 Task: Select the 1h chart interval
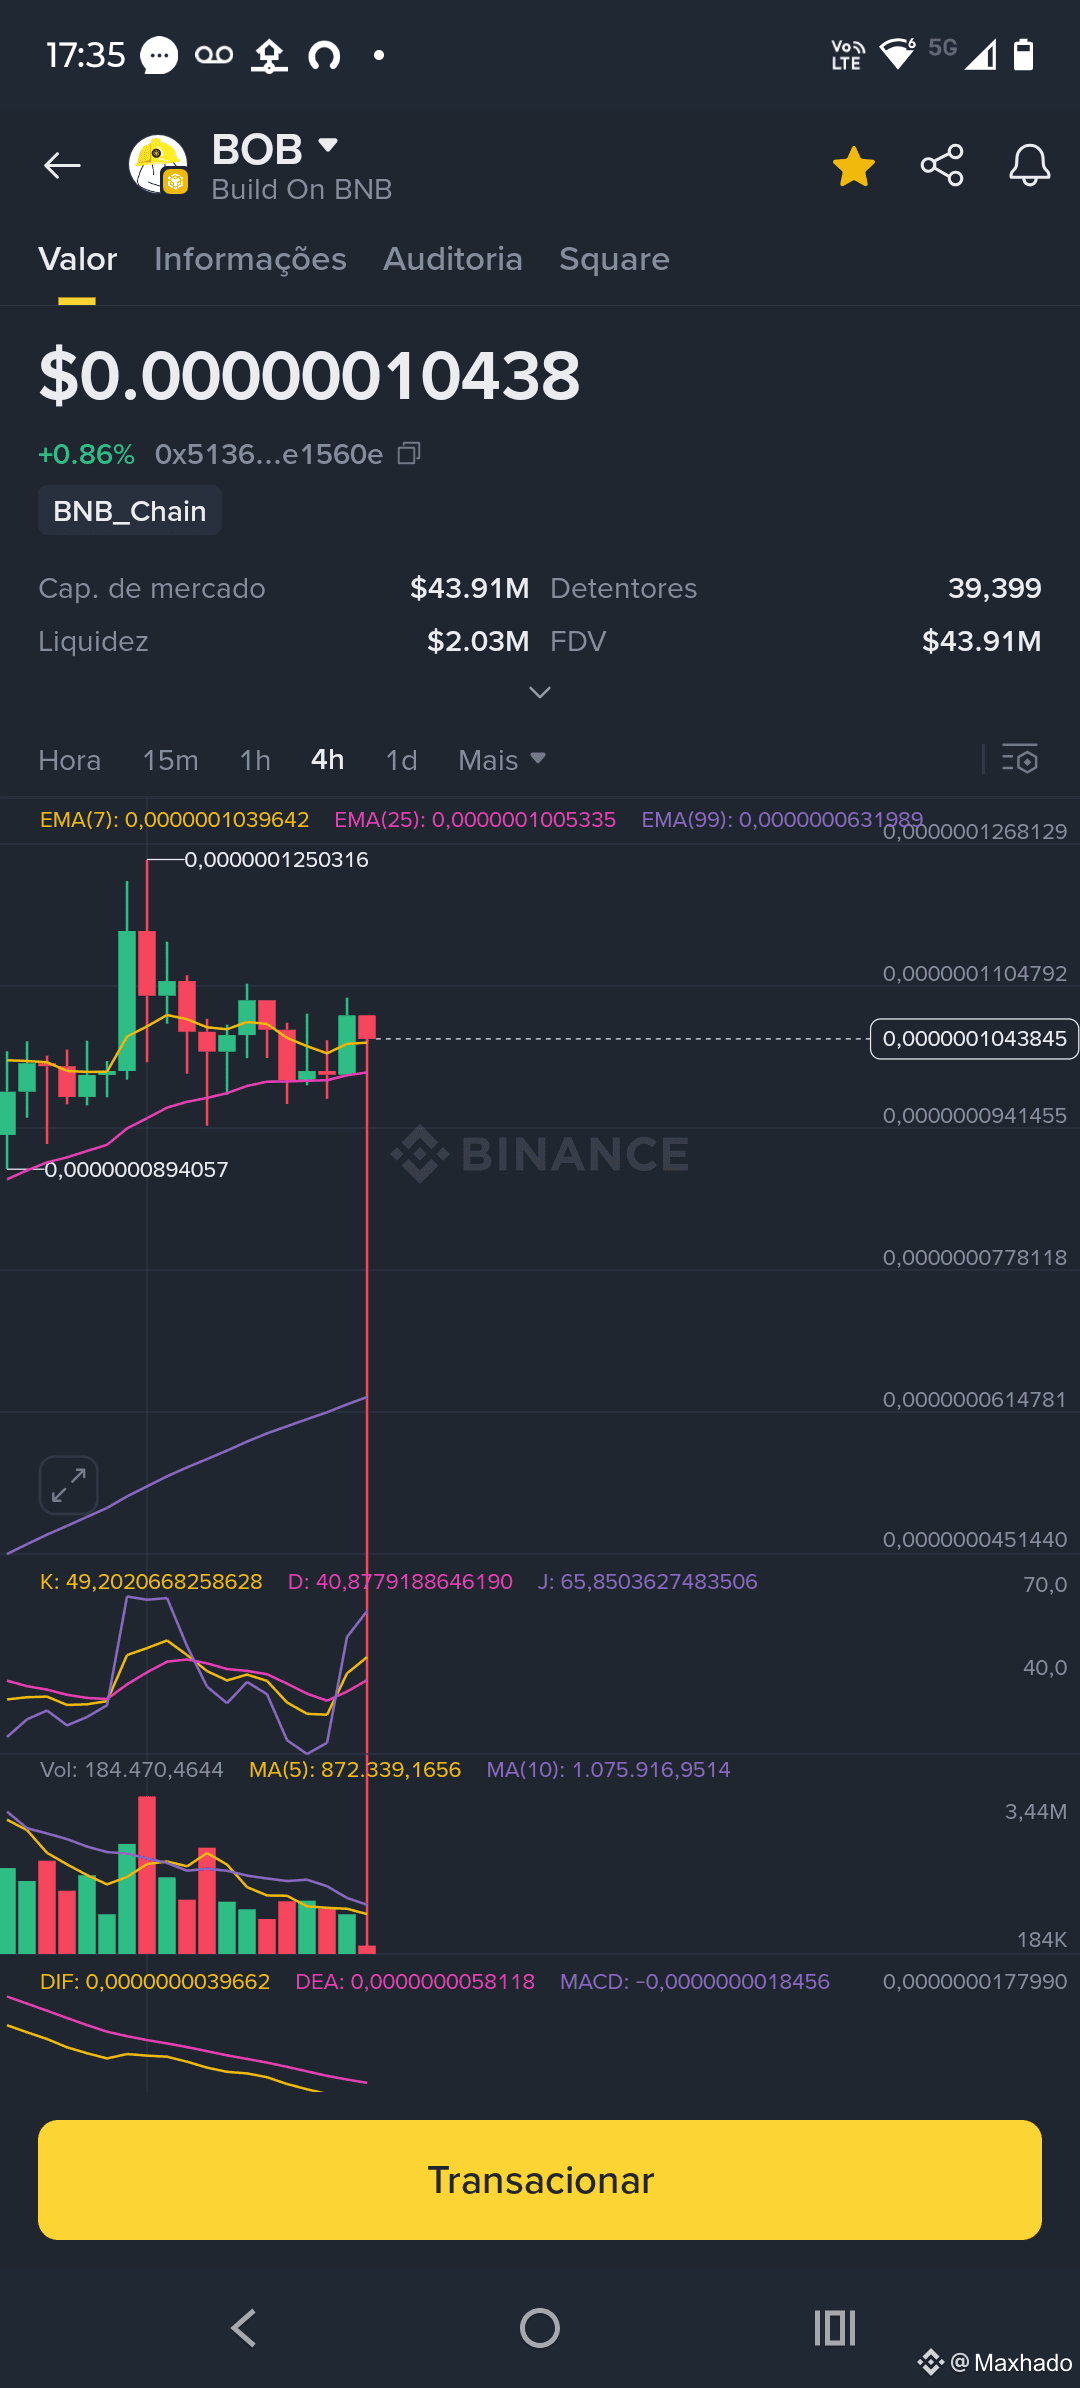pyautogui.click(x=255, y=760)
